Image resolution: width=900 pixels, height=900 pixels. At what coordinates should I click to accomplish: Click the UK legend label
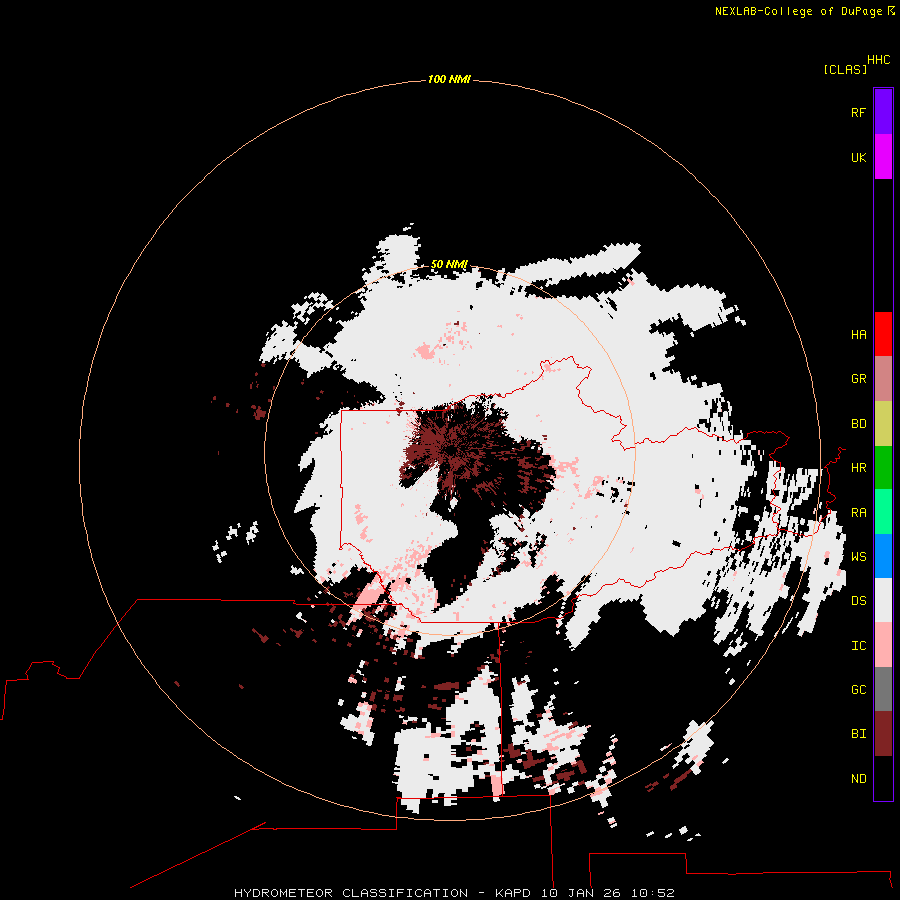click(858, 157)
